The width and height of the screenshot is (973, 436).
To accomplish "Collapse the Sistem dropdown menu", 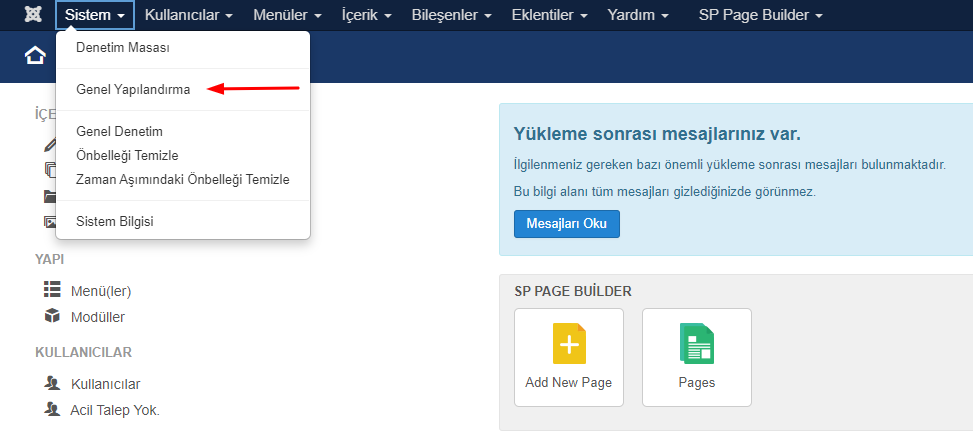I will coord(94,15).
